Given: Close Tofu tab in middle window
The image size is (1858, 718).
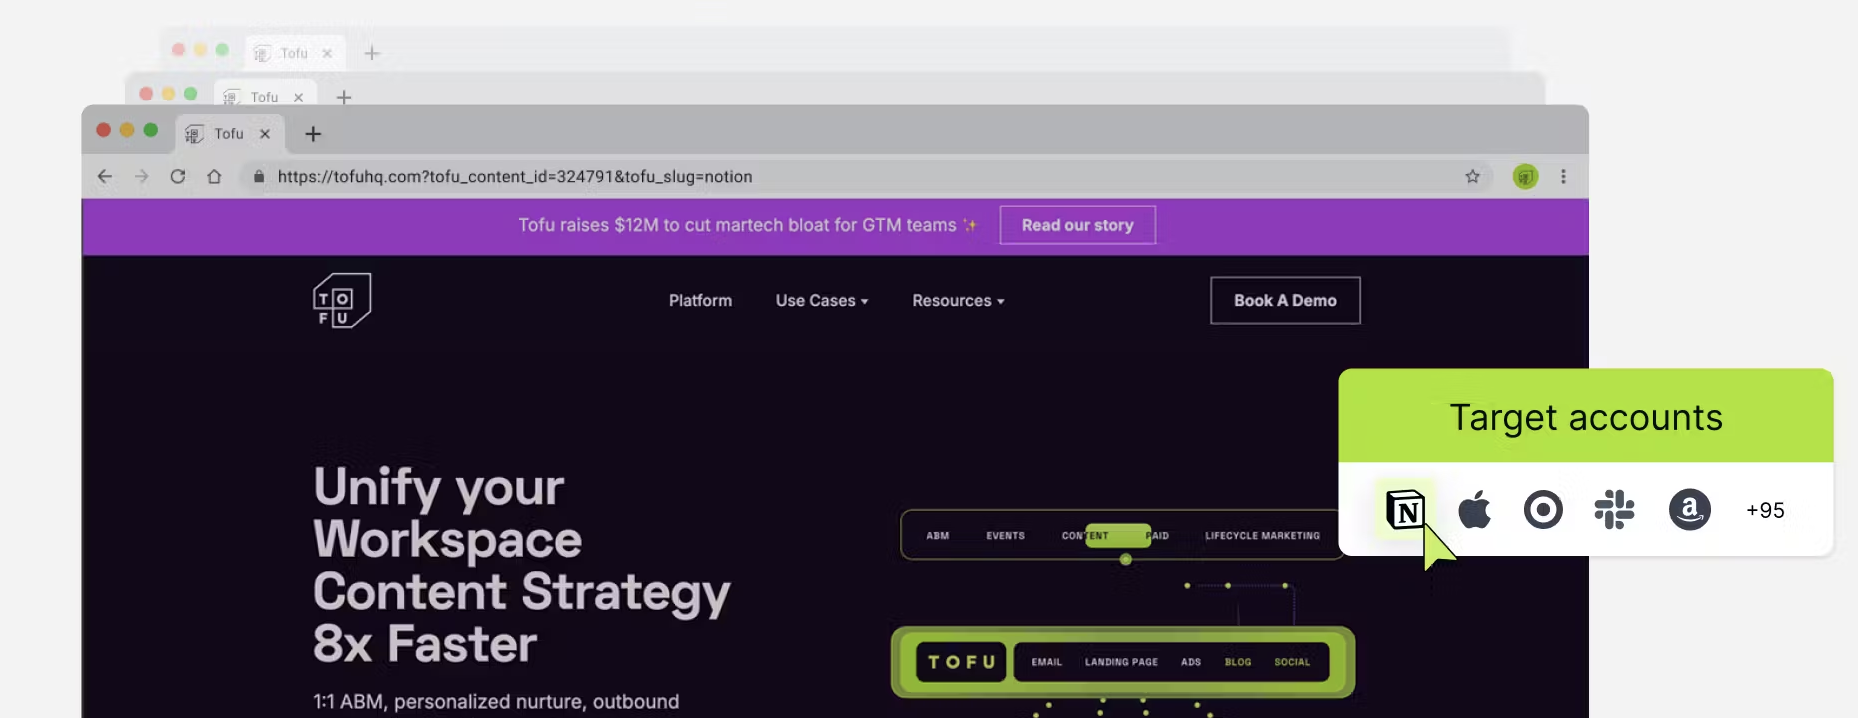Looking at the screenshot, I should coord(298,97).
